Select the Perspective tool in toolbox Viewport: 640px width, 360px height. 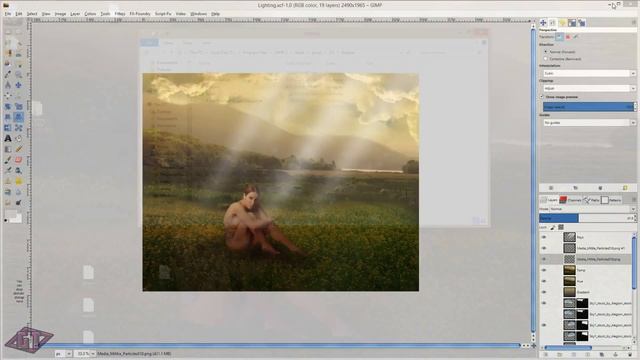[18, 117]
